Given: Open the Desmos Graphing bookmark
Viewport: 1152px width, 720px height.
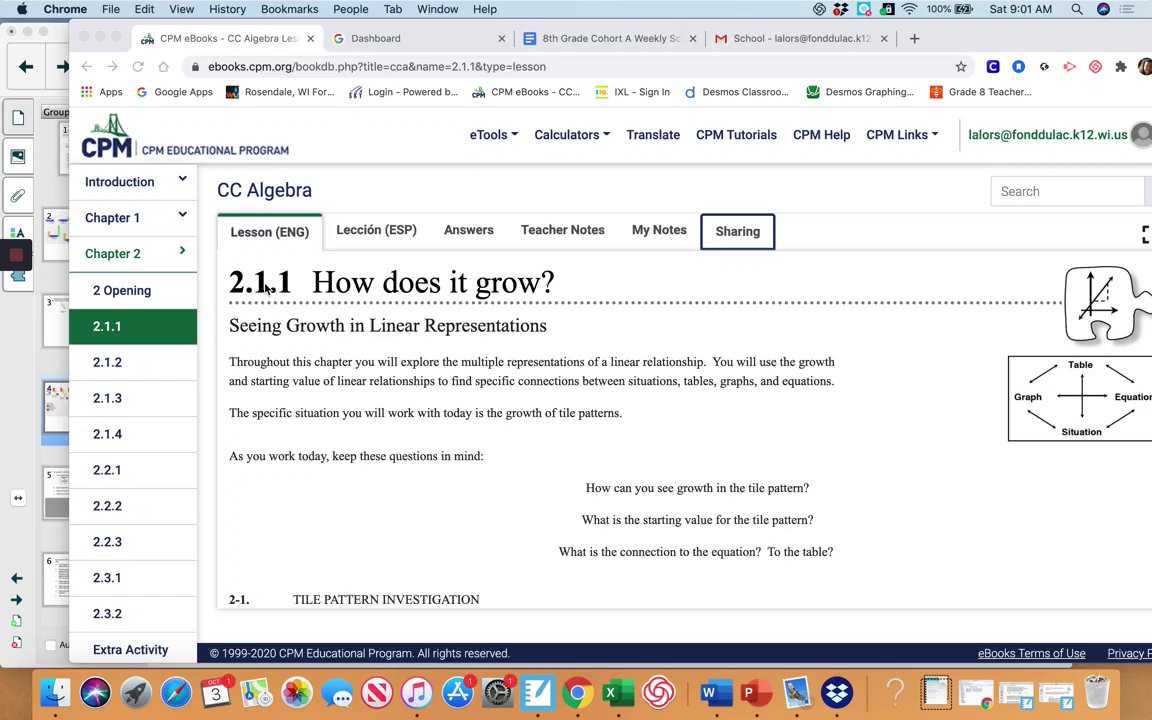Looking at the screenshot, I should (860, 92).
